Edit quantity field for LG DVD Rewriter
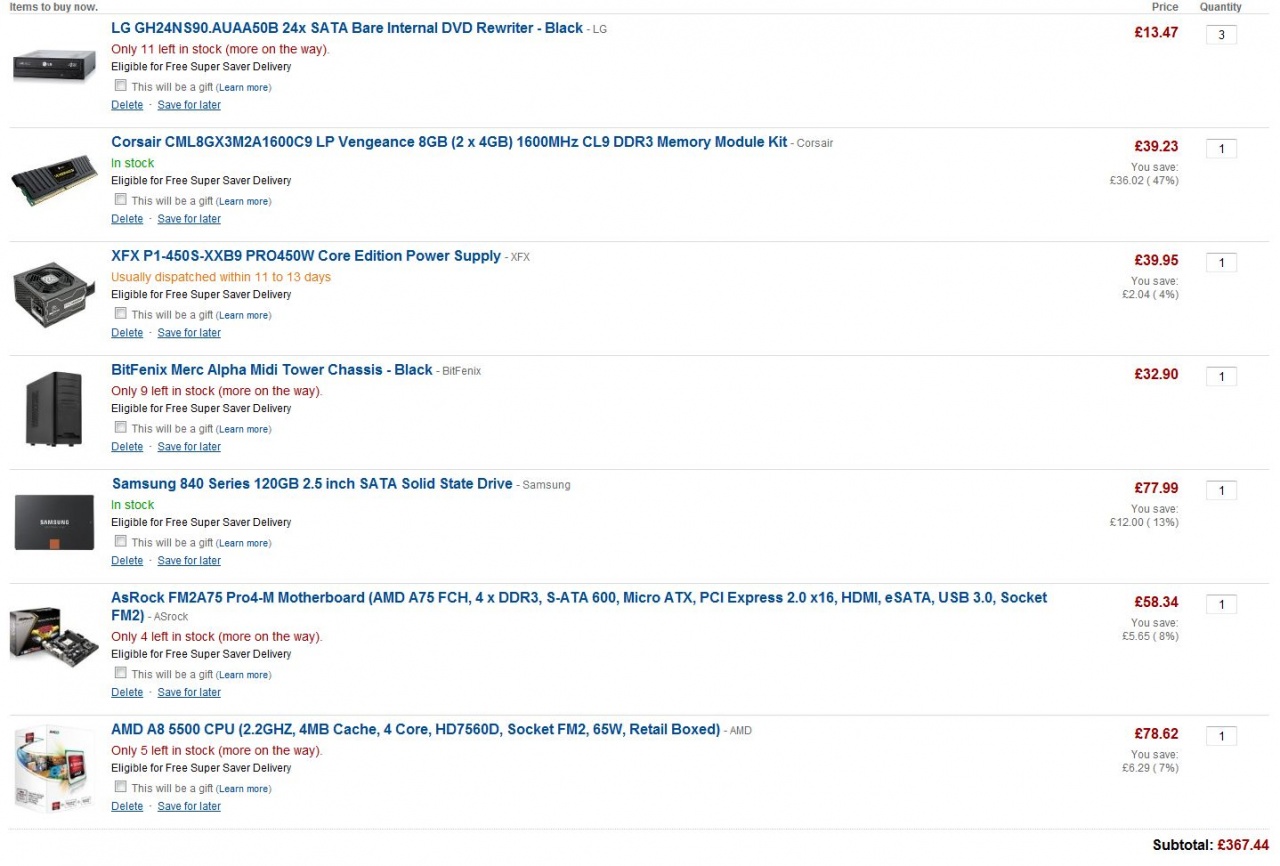 tap(1221, 35)
